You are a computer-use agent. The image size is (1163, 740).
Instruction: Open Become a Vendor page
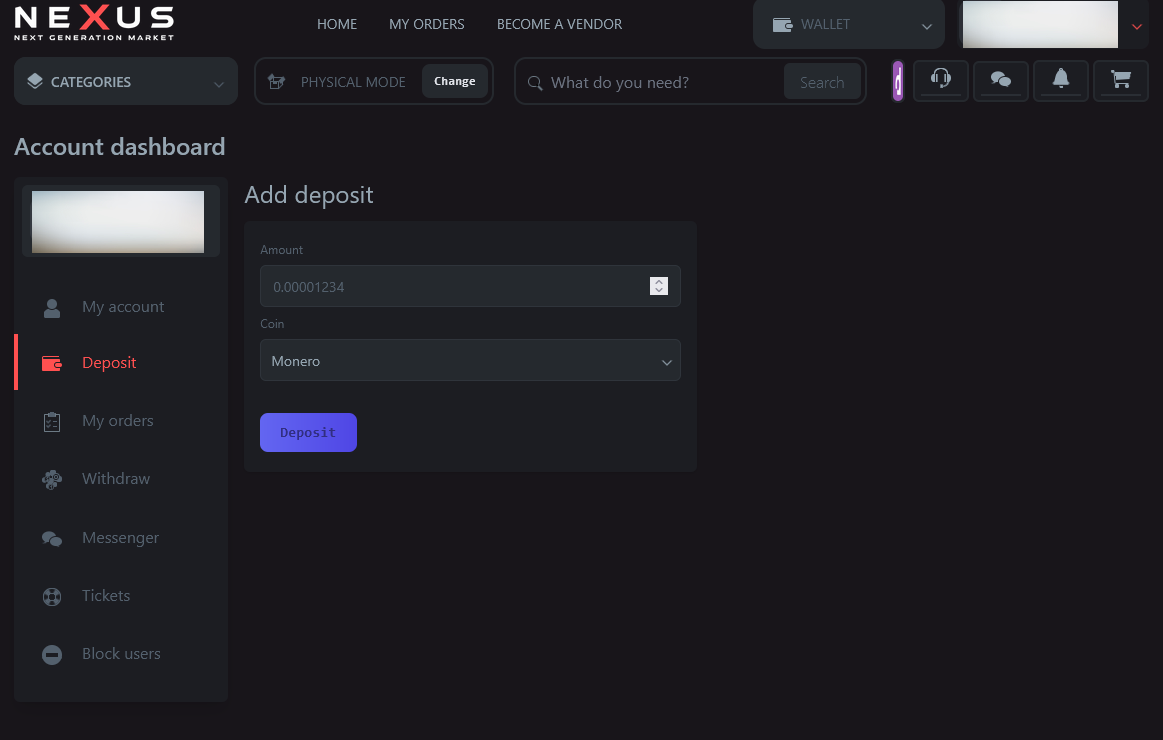[x=559, y=24]
